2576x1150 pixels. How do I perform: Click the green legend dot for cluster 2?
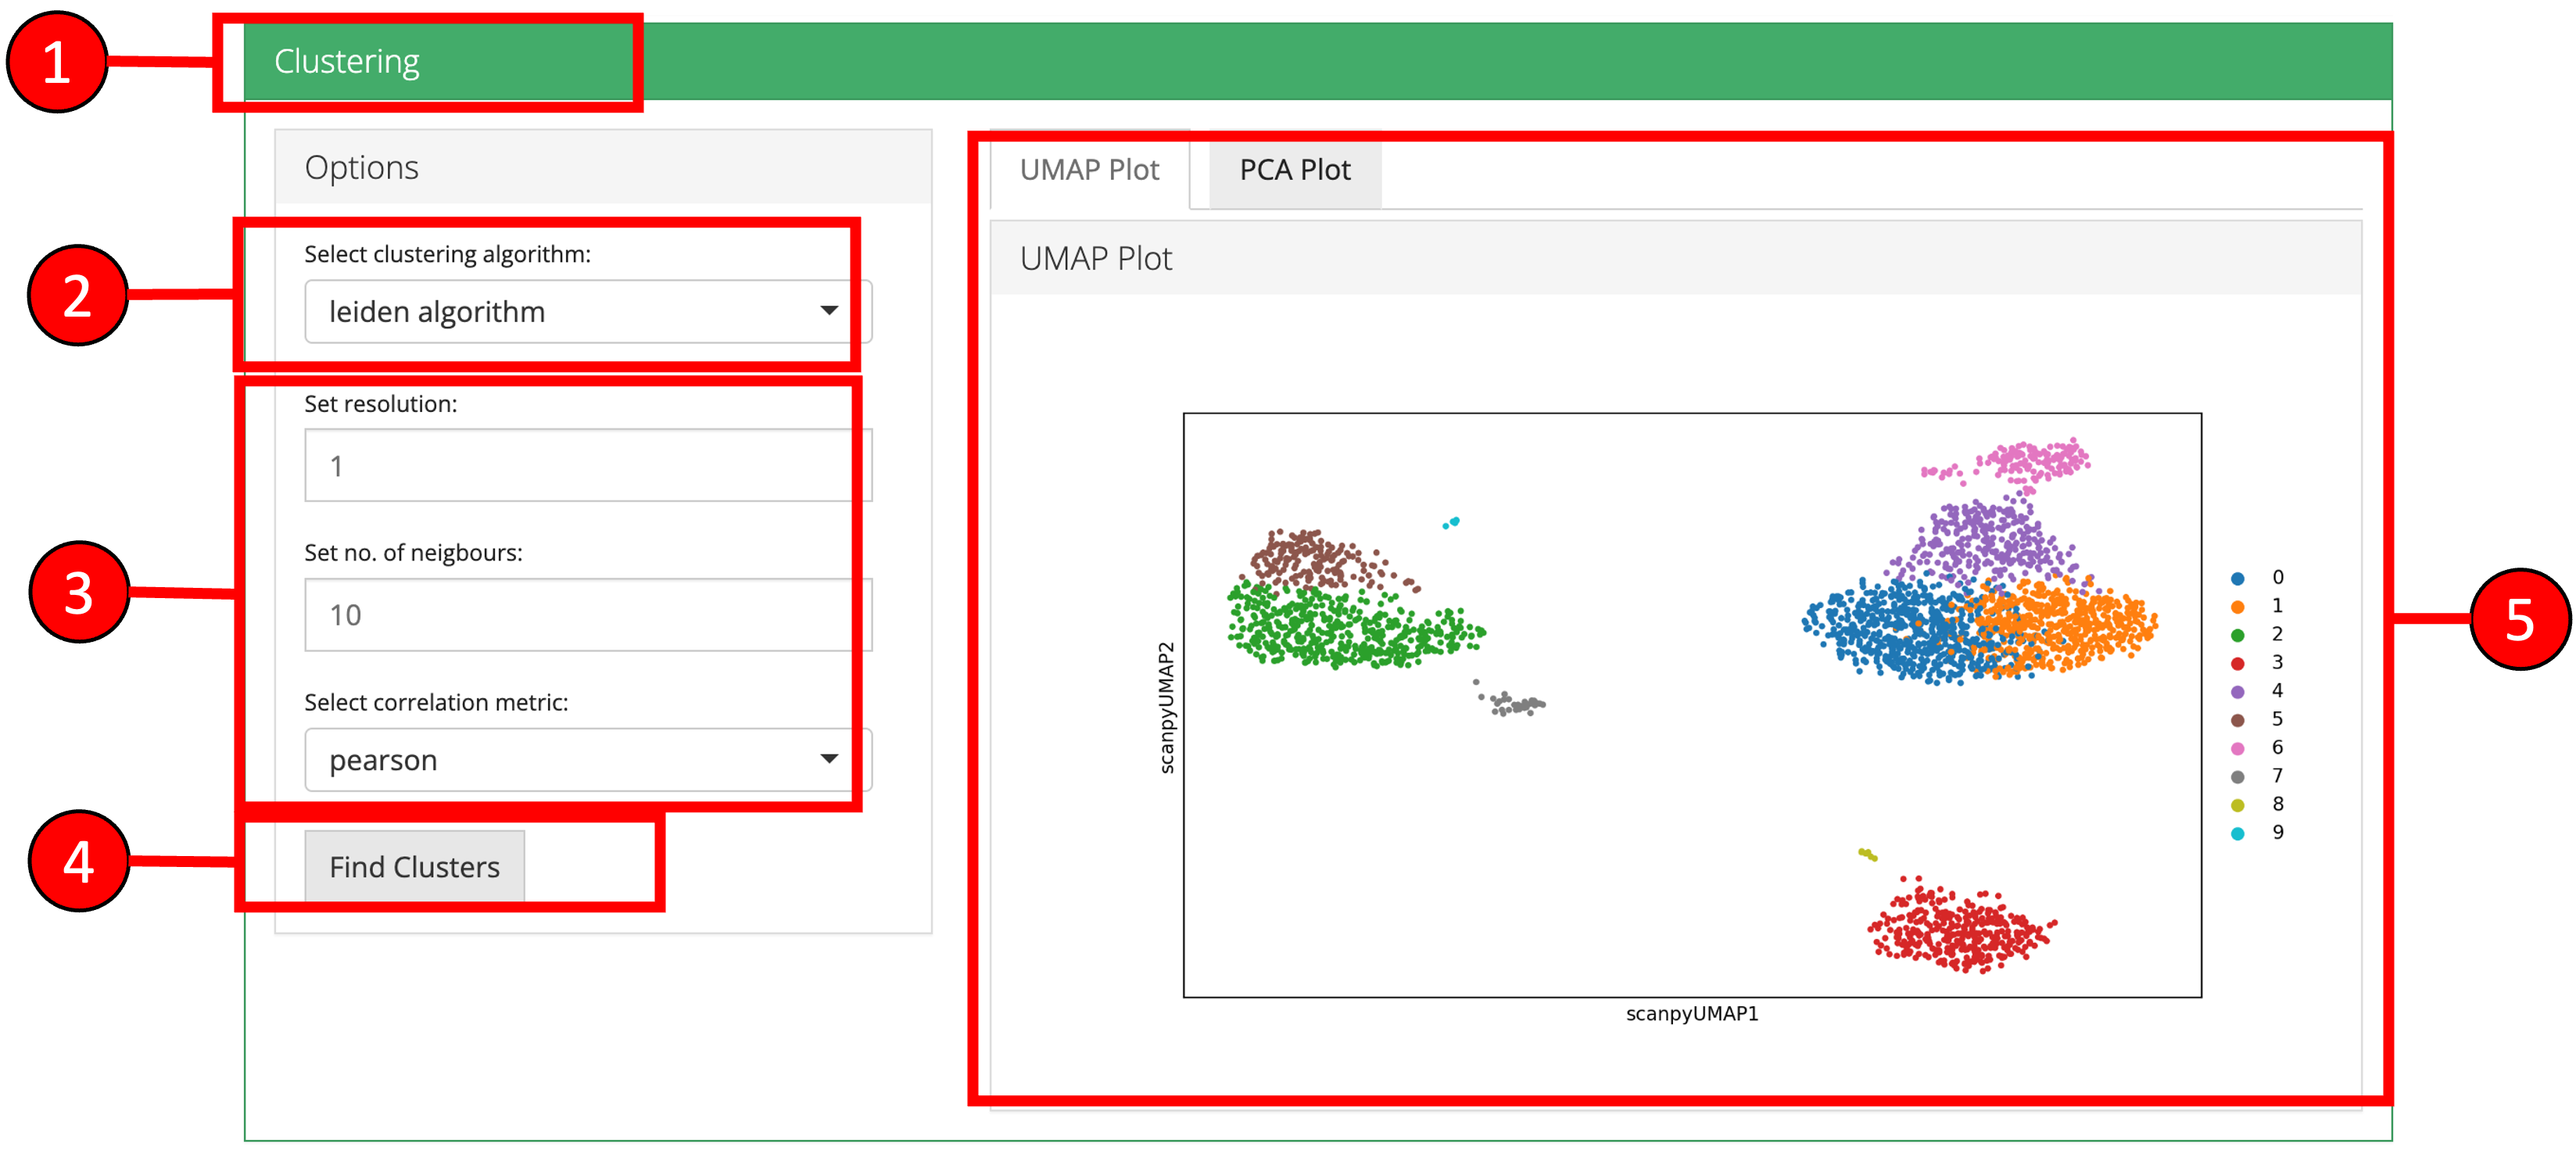[2237, 635]
